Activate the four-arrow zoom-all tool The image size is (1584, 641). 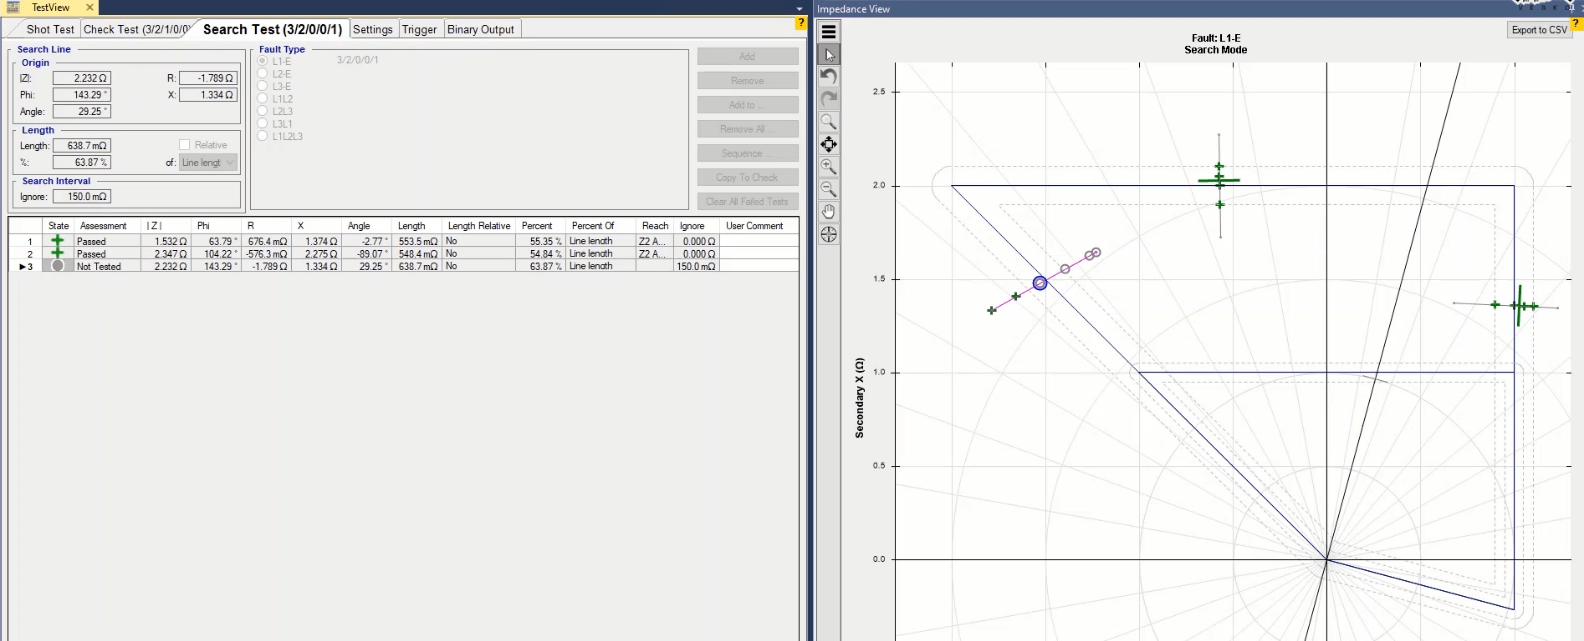829,144
